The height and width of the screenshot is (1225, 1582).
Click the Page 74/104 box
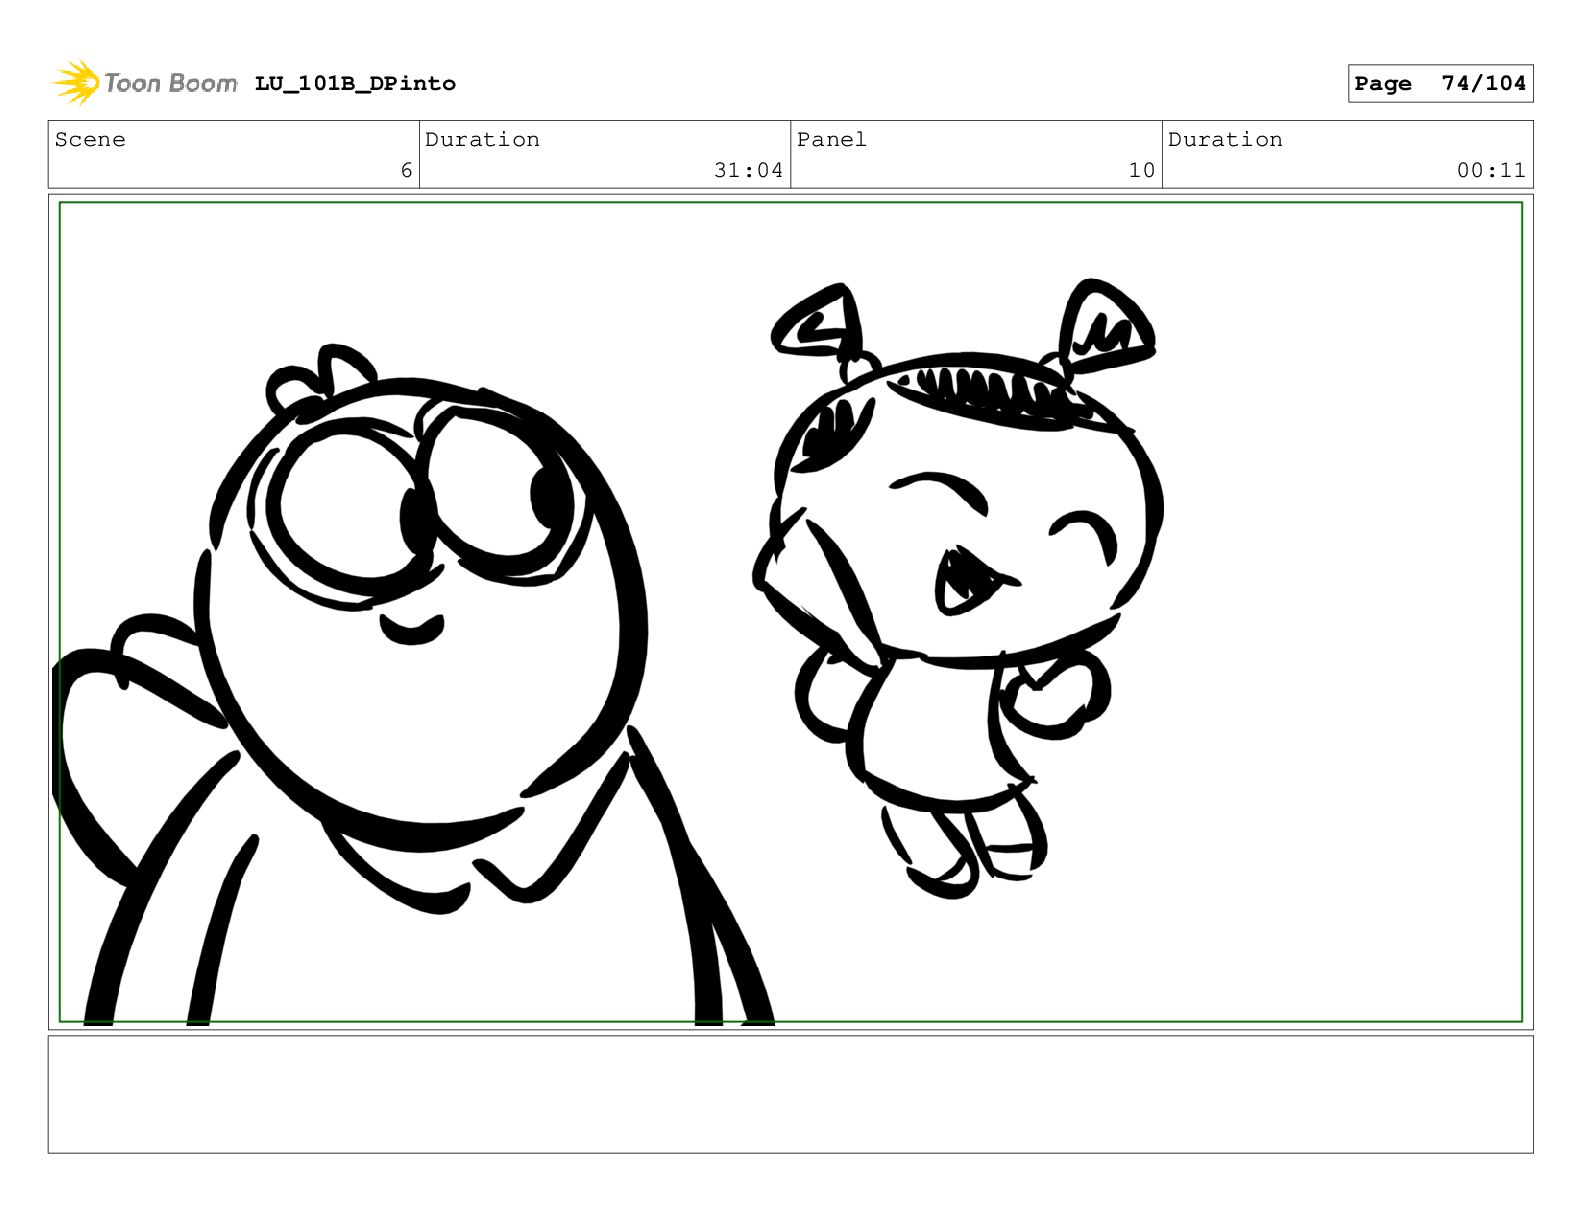click(1440, 84)
